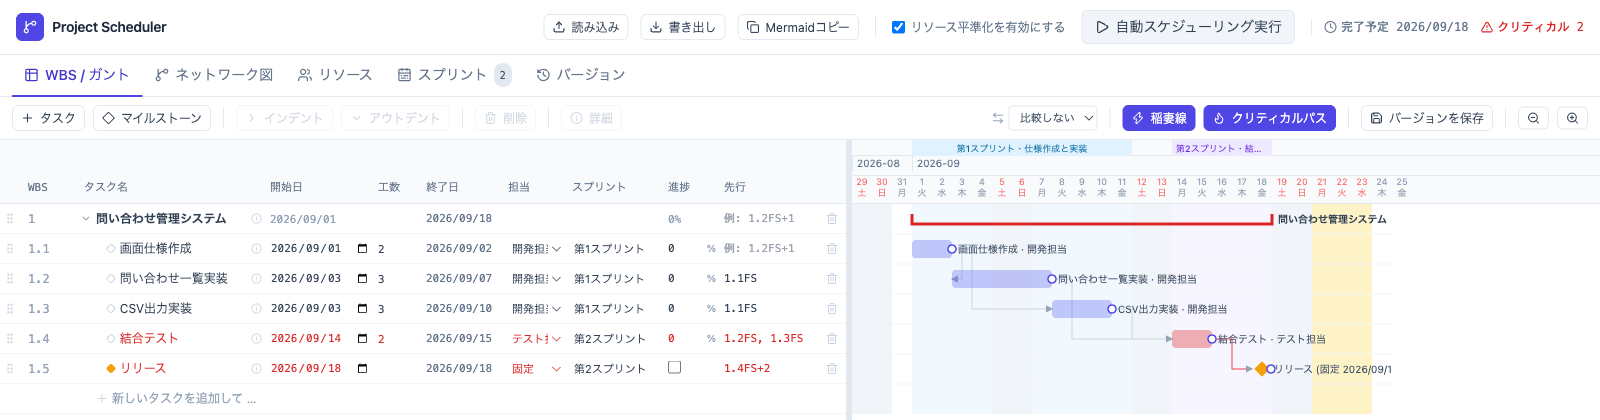
Task: Open the 固定 dropdown in リリース row
Action: [x=536, y=369]
